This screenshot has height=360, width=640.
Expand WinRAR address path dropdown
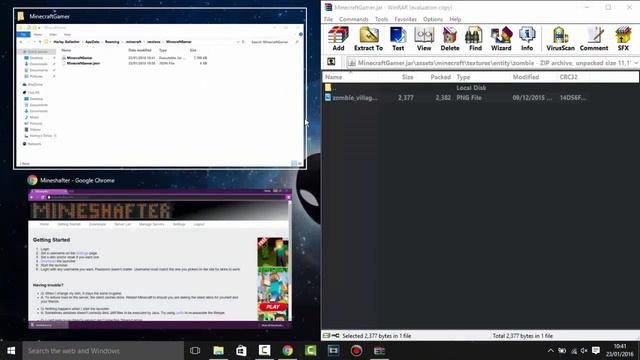pyautogui.click(x=636, y=63)
